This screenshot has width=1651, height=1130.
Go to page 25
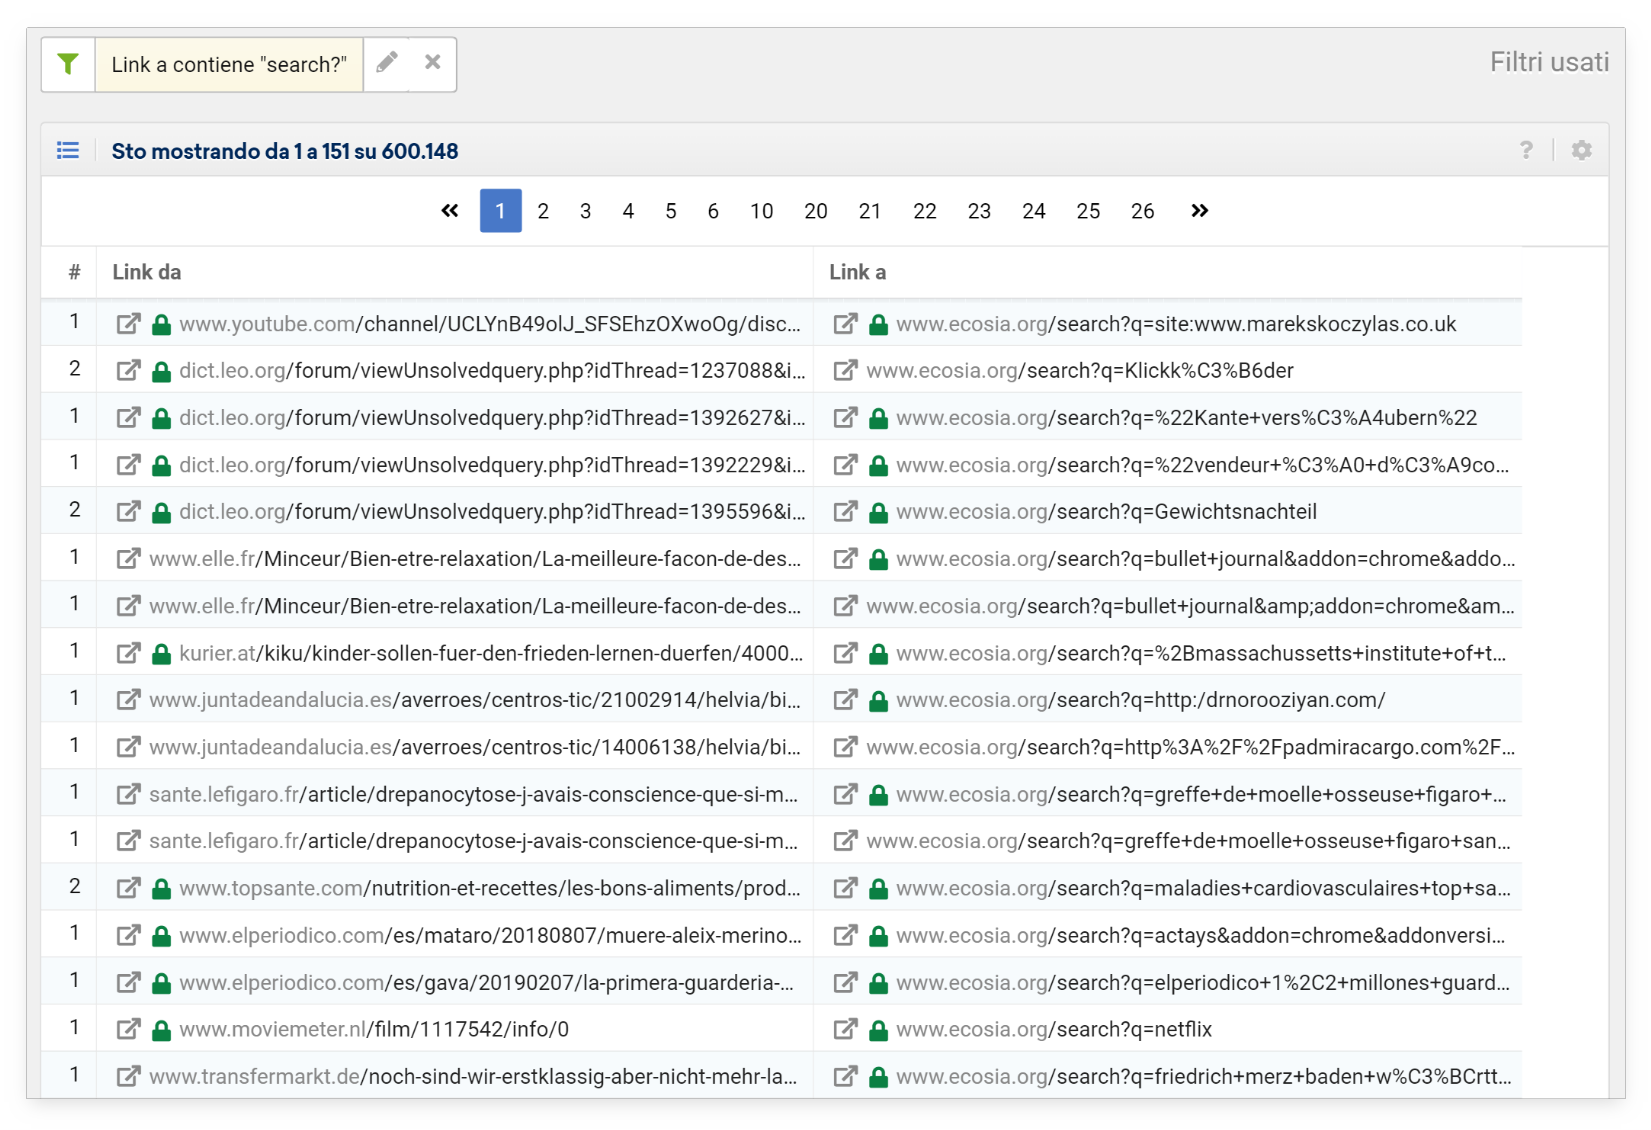tap(1088, 211)
